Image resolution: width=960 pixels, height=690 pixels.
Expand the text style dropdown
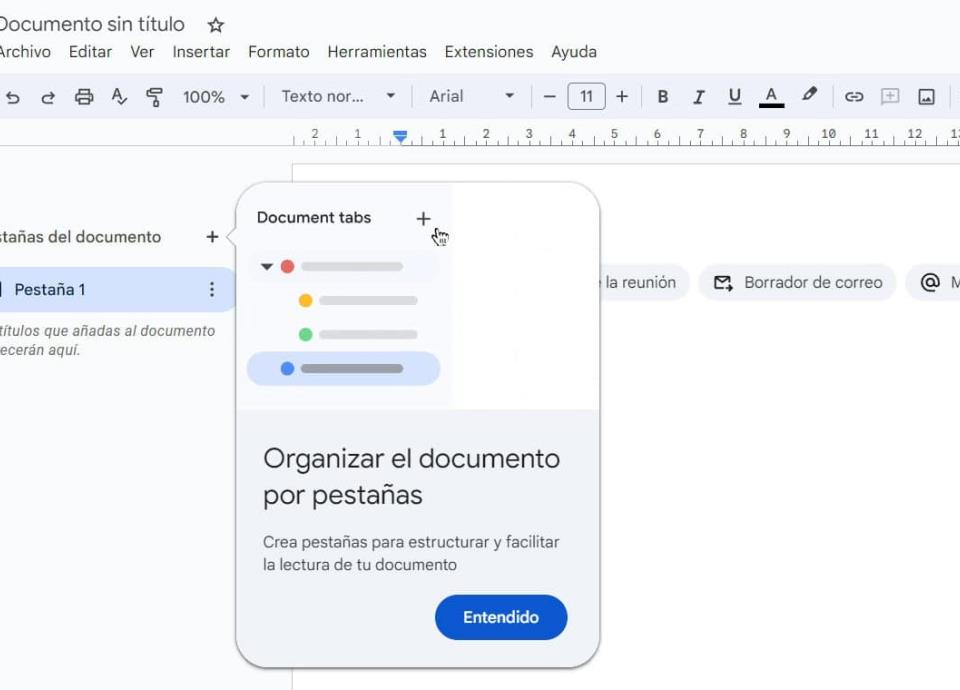click(x=338, y=97)
